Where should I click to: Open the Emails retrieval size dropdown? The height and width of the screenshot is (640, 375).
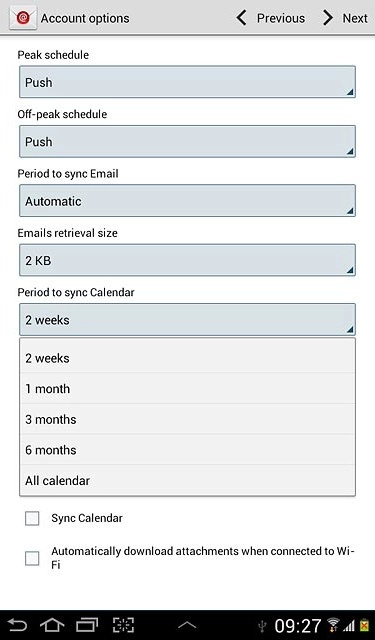(187, 260)
